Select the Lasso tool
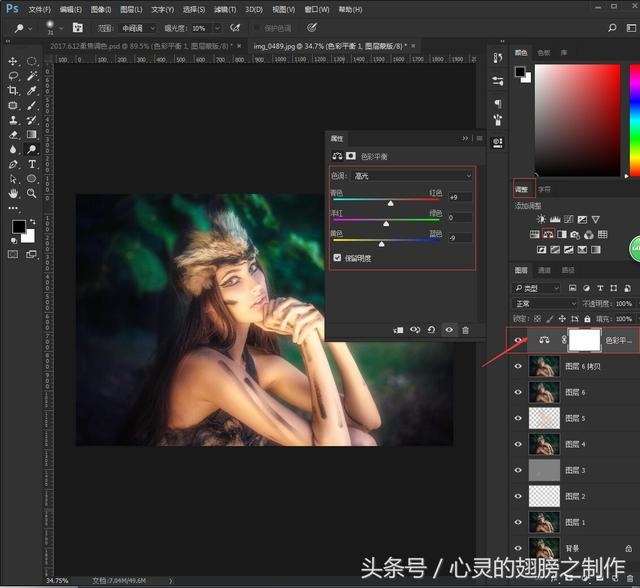640x588 pixels. [13, 76]
